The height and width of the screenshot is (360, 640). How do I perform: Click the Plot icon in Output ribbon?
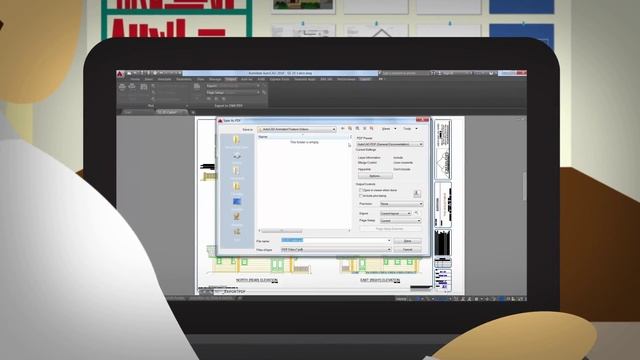pyautogui.click(x=122, y=87)
